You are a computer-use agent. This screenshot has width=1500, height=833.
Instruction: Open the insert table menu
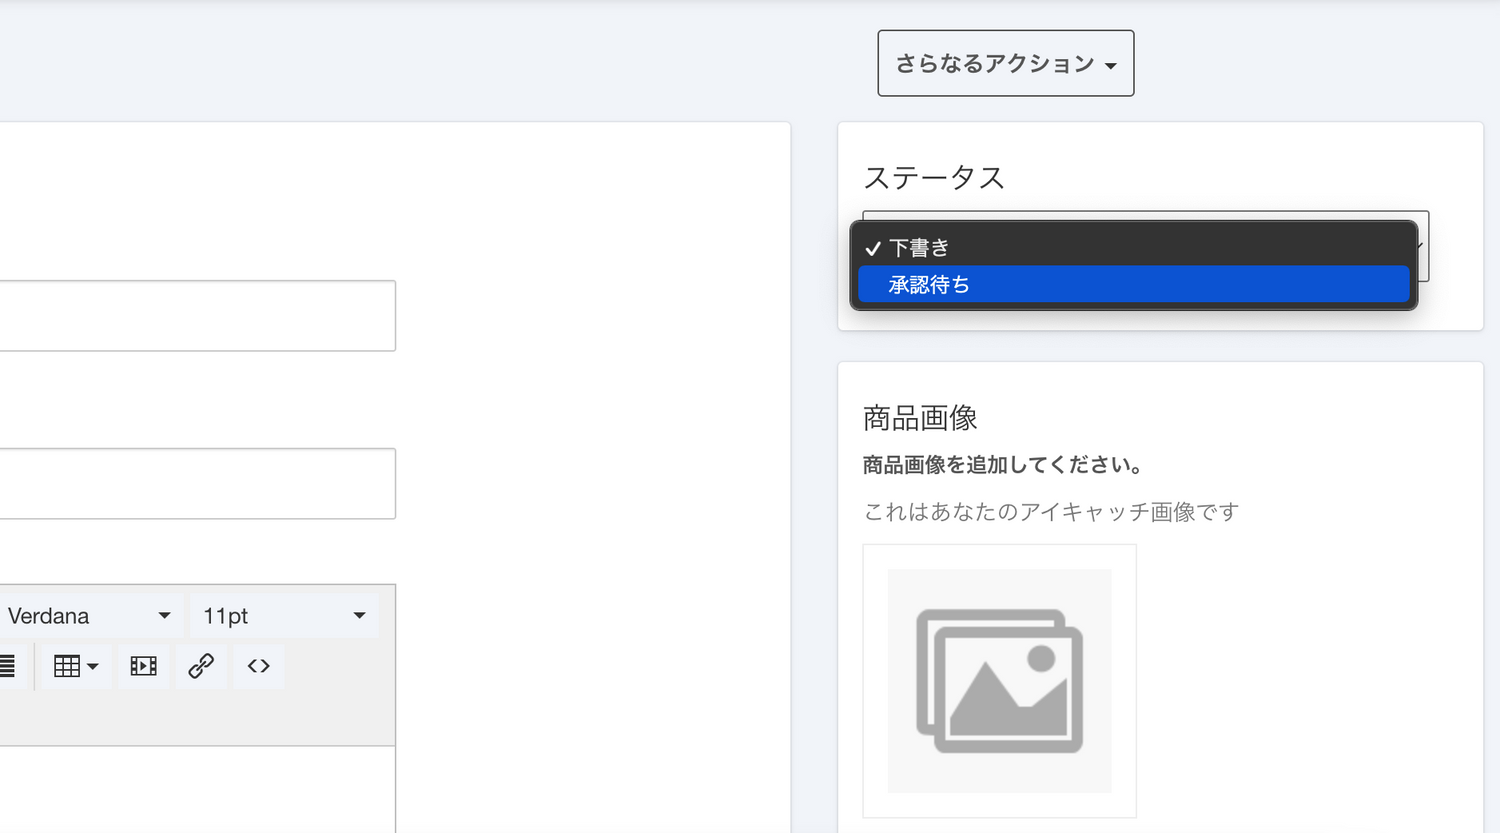point(76,666)
